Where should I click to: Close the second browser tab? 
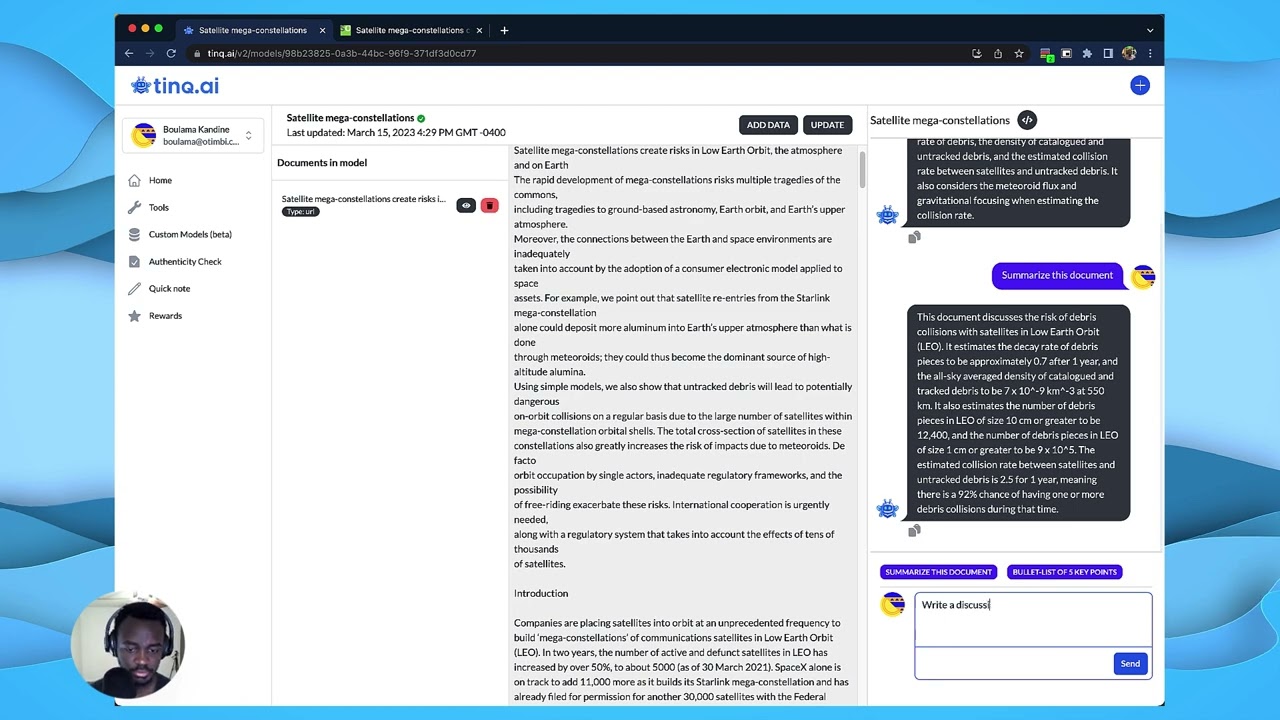pyautogui.click(x=478, y=30)
